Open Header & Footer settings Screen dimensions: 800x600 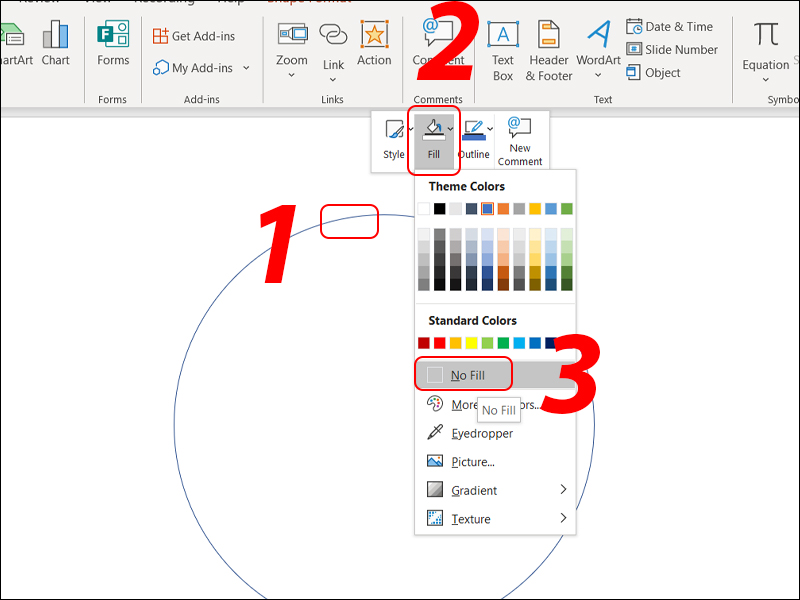[x=549, y=50]
